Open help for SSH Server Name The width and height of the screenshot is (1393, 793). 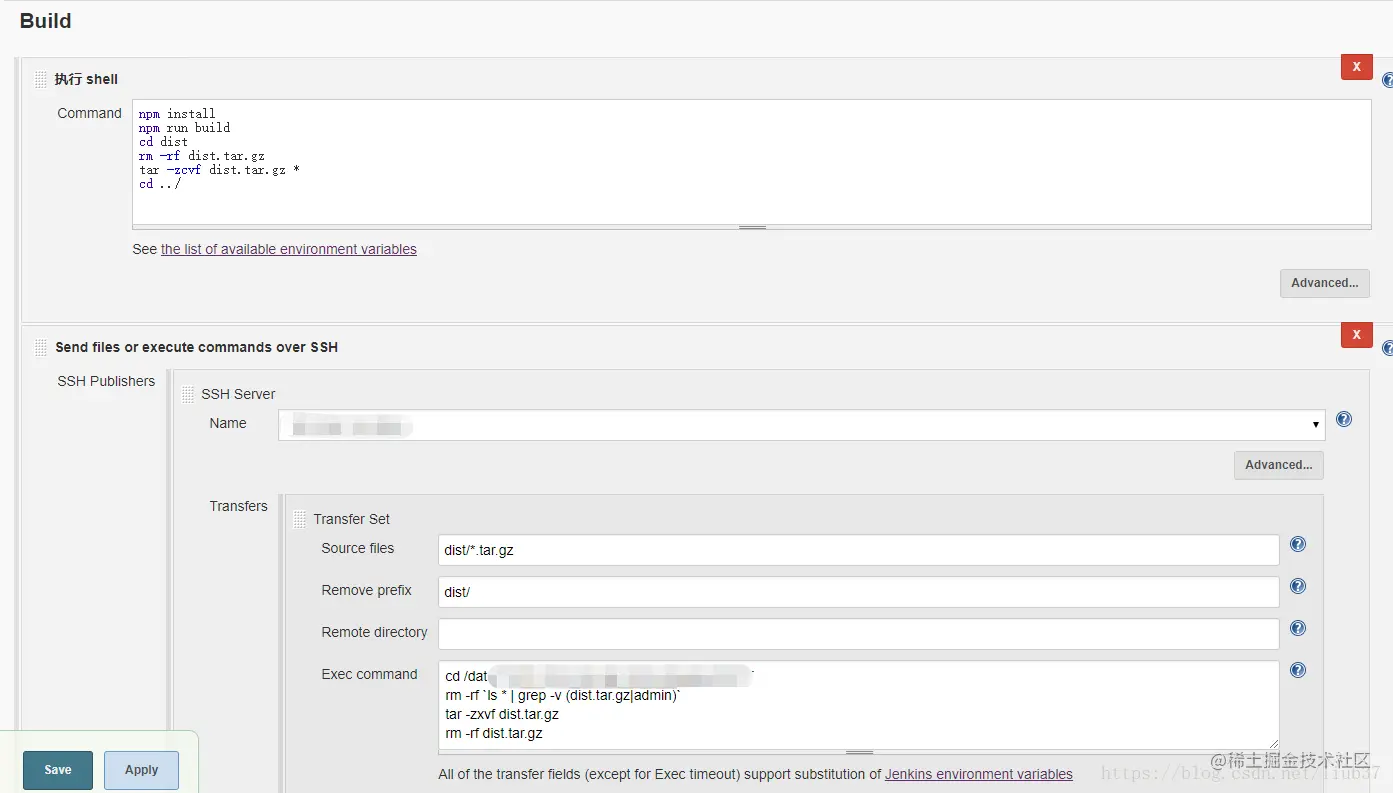1344,419
